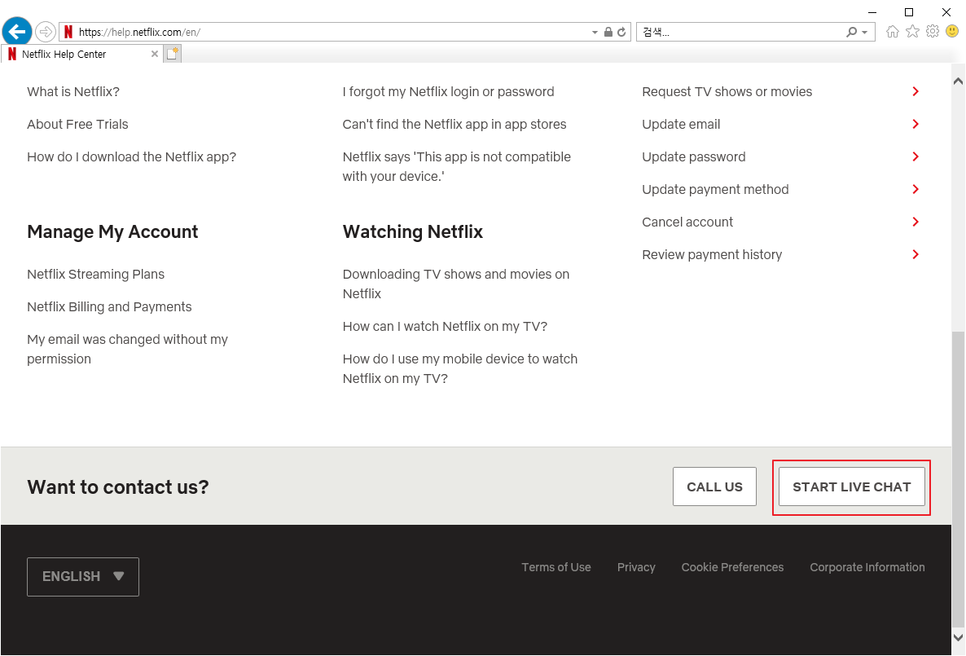966x656 pixels.
Task: Open the browser tools gear icon
Action: click(933, 31)
